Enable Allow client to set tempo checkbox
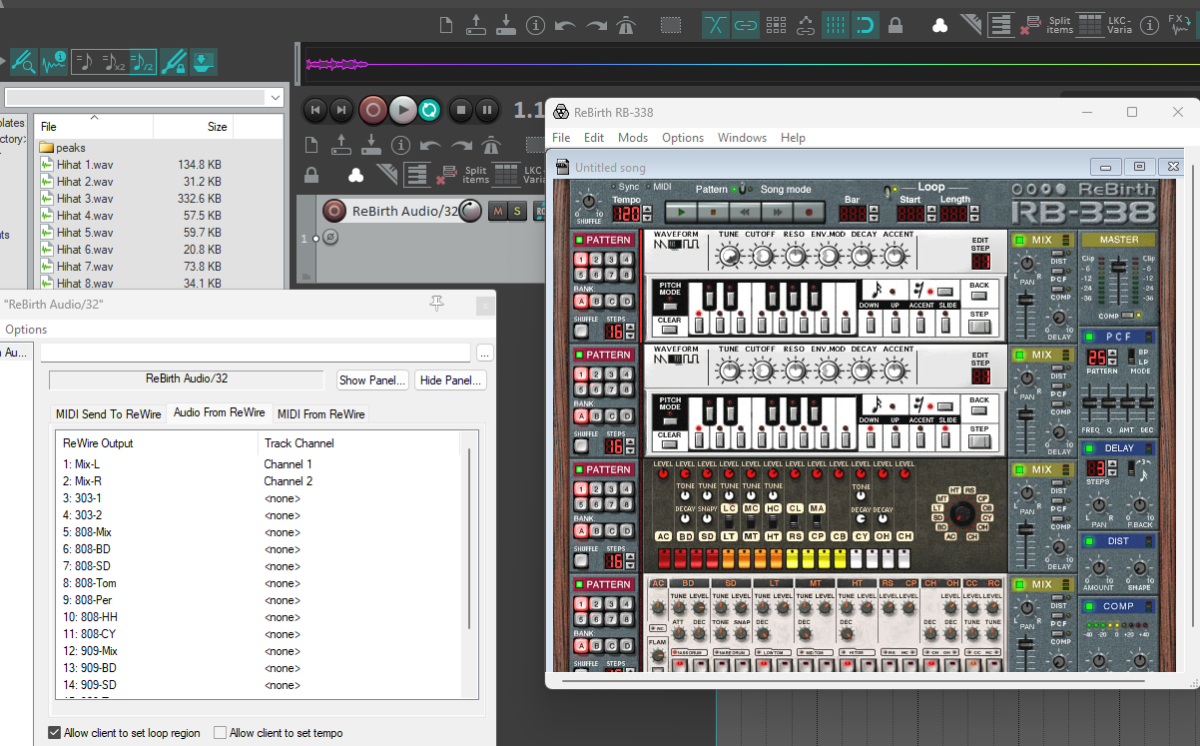 (221, 733)
